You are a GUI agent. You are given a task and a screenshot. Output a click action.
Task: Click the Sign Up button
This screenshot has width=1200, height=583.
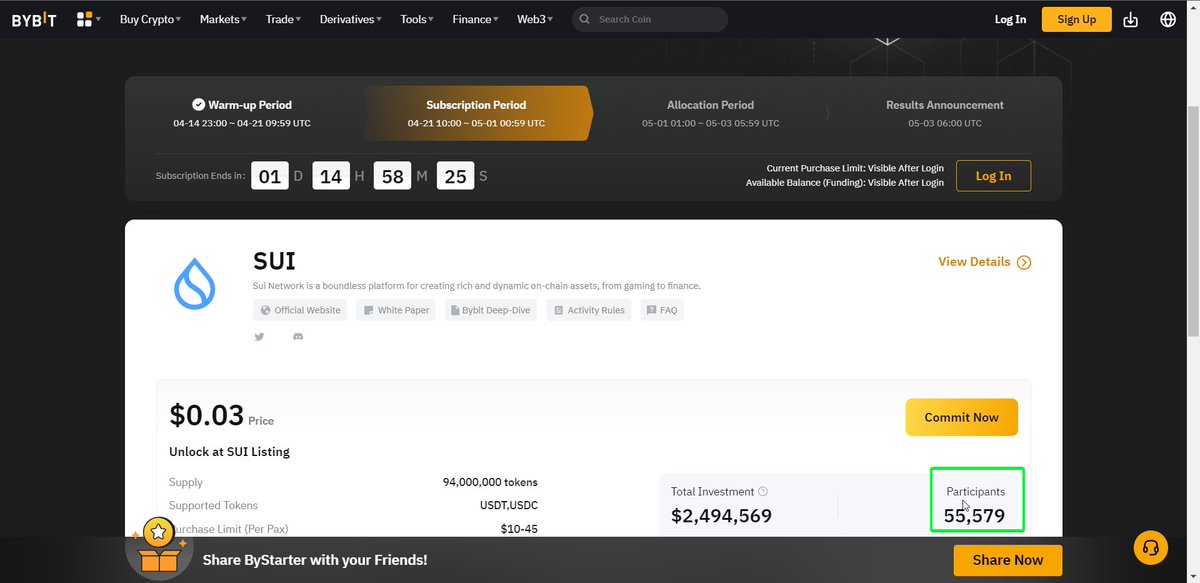pyautogui.click(x=1077, y=19)
